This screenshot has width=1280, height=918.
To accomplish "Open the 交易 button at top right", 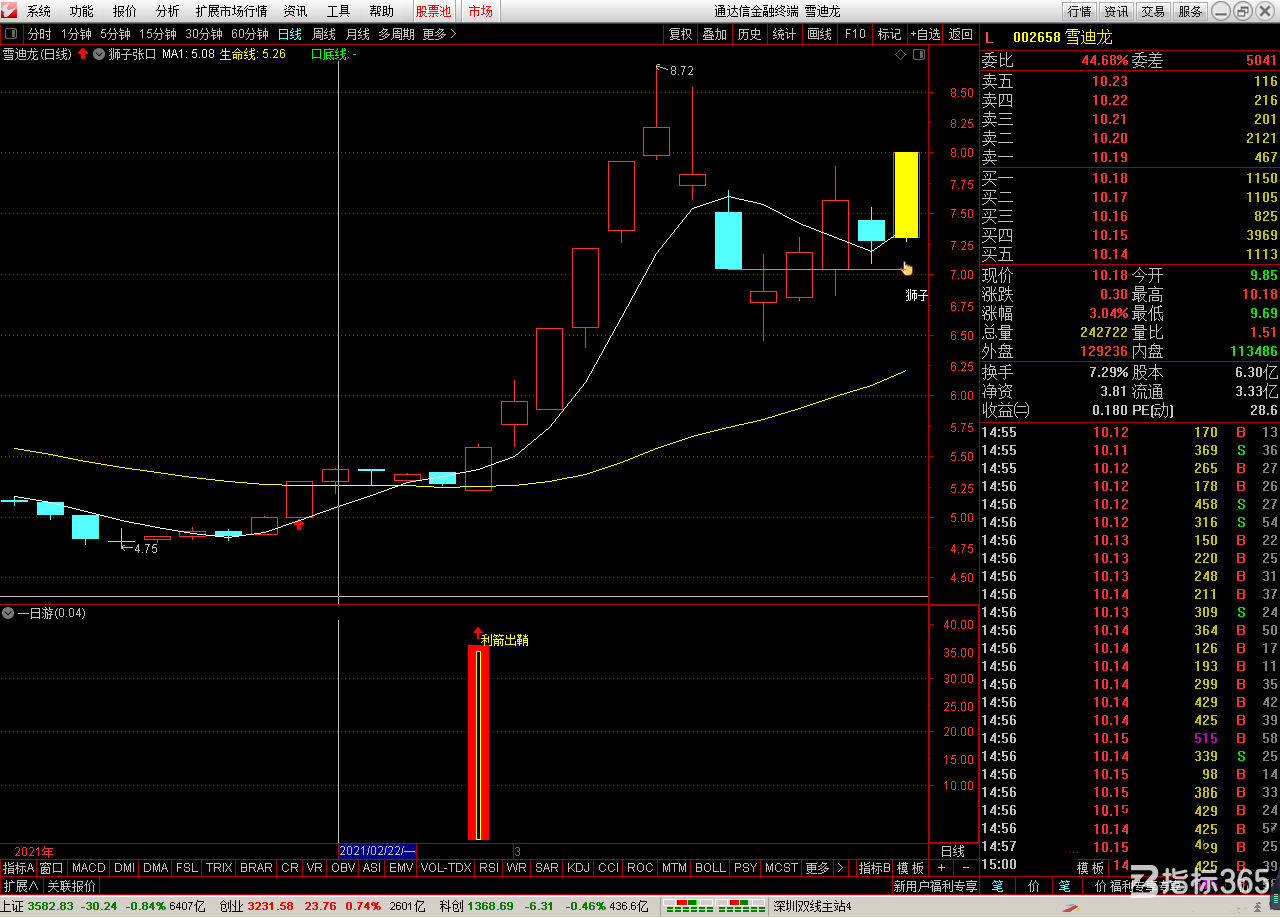I will (1153, 11).
